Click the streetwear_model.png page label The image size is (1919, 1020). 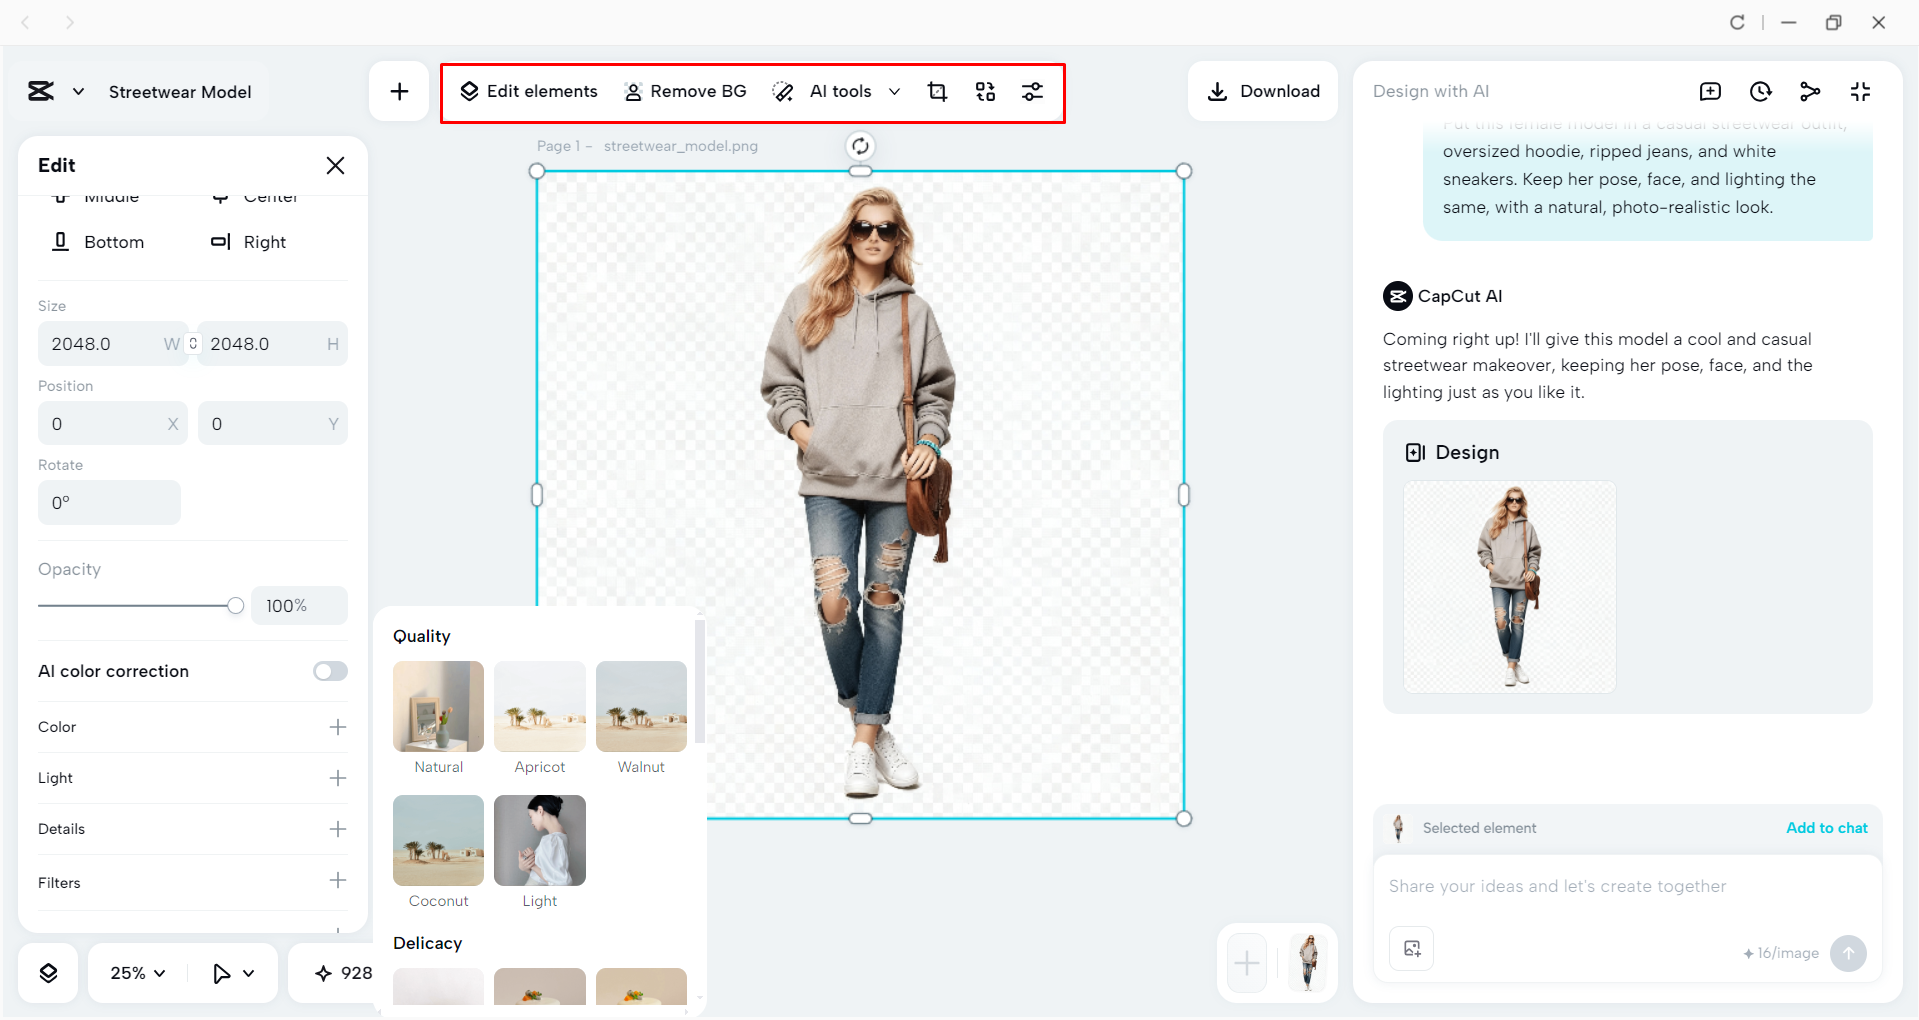[x=681, y=146]
